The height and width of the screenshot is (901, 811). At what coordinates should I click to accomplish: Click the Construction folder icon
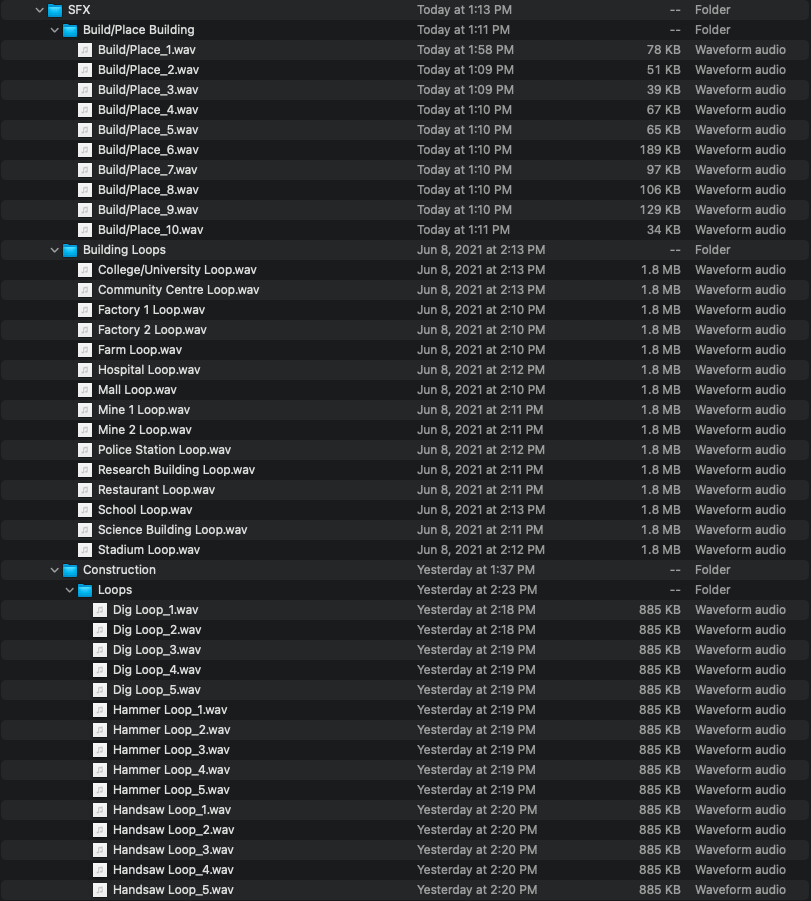(x=70, y=570)
